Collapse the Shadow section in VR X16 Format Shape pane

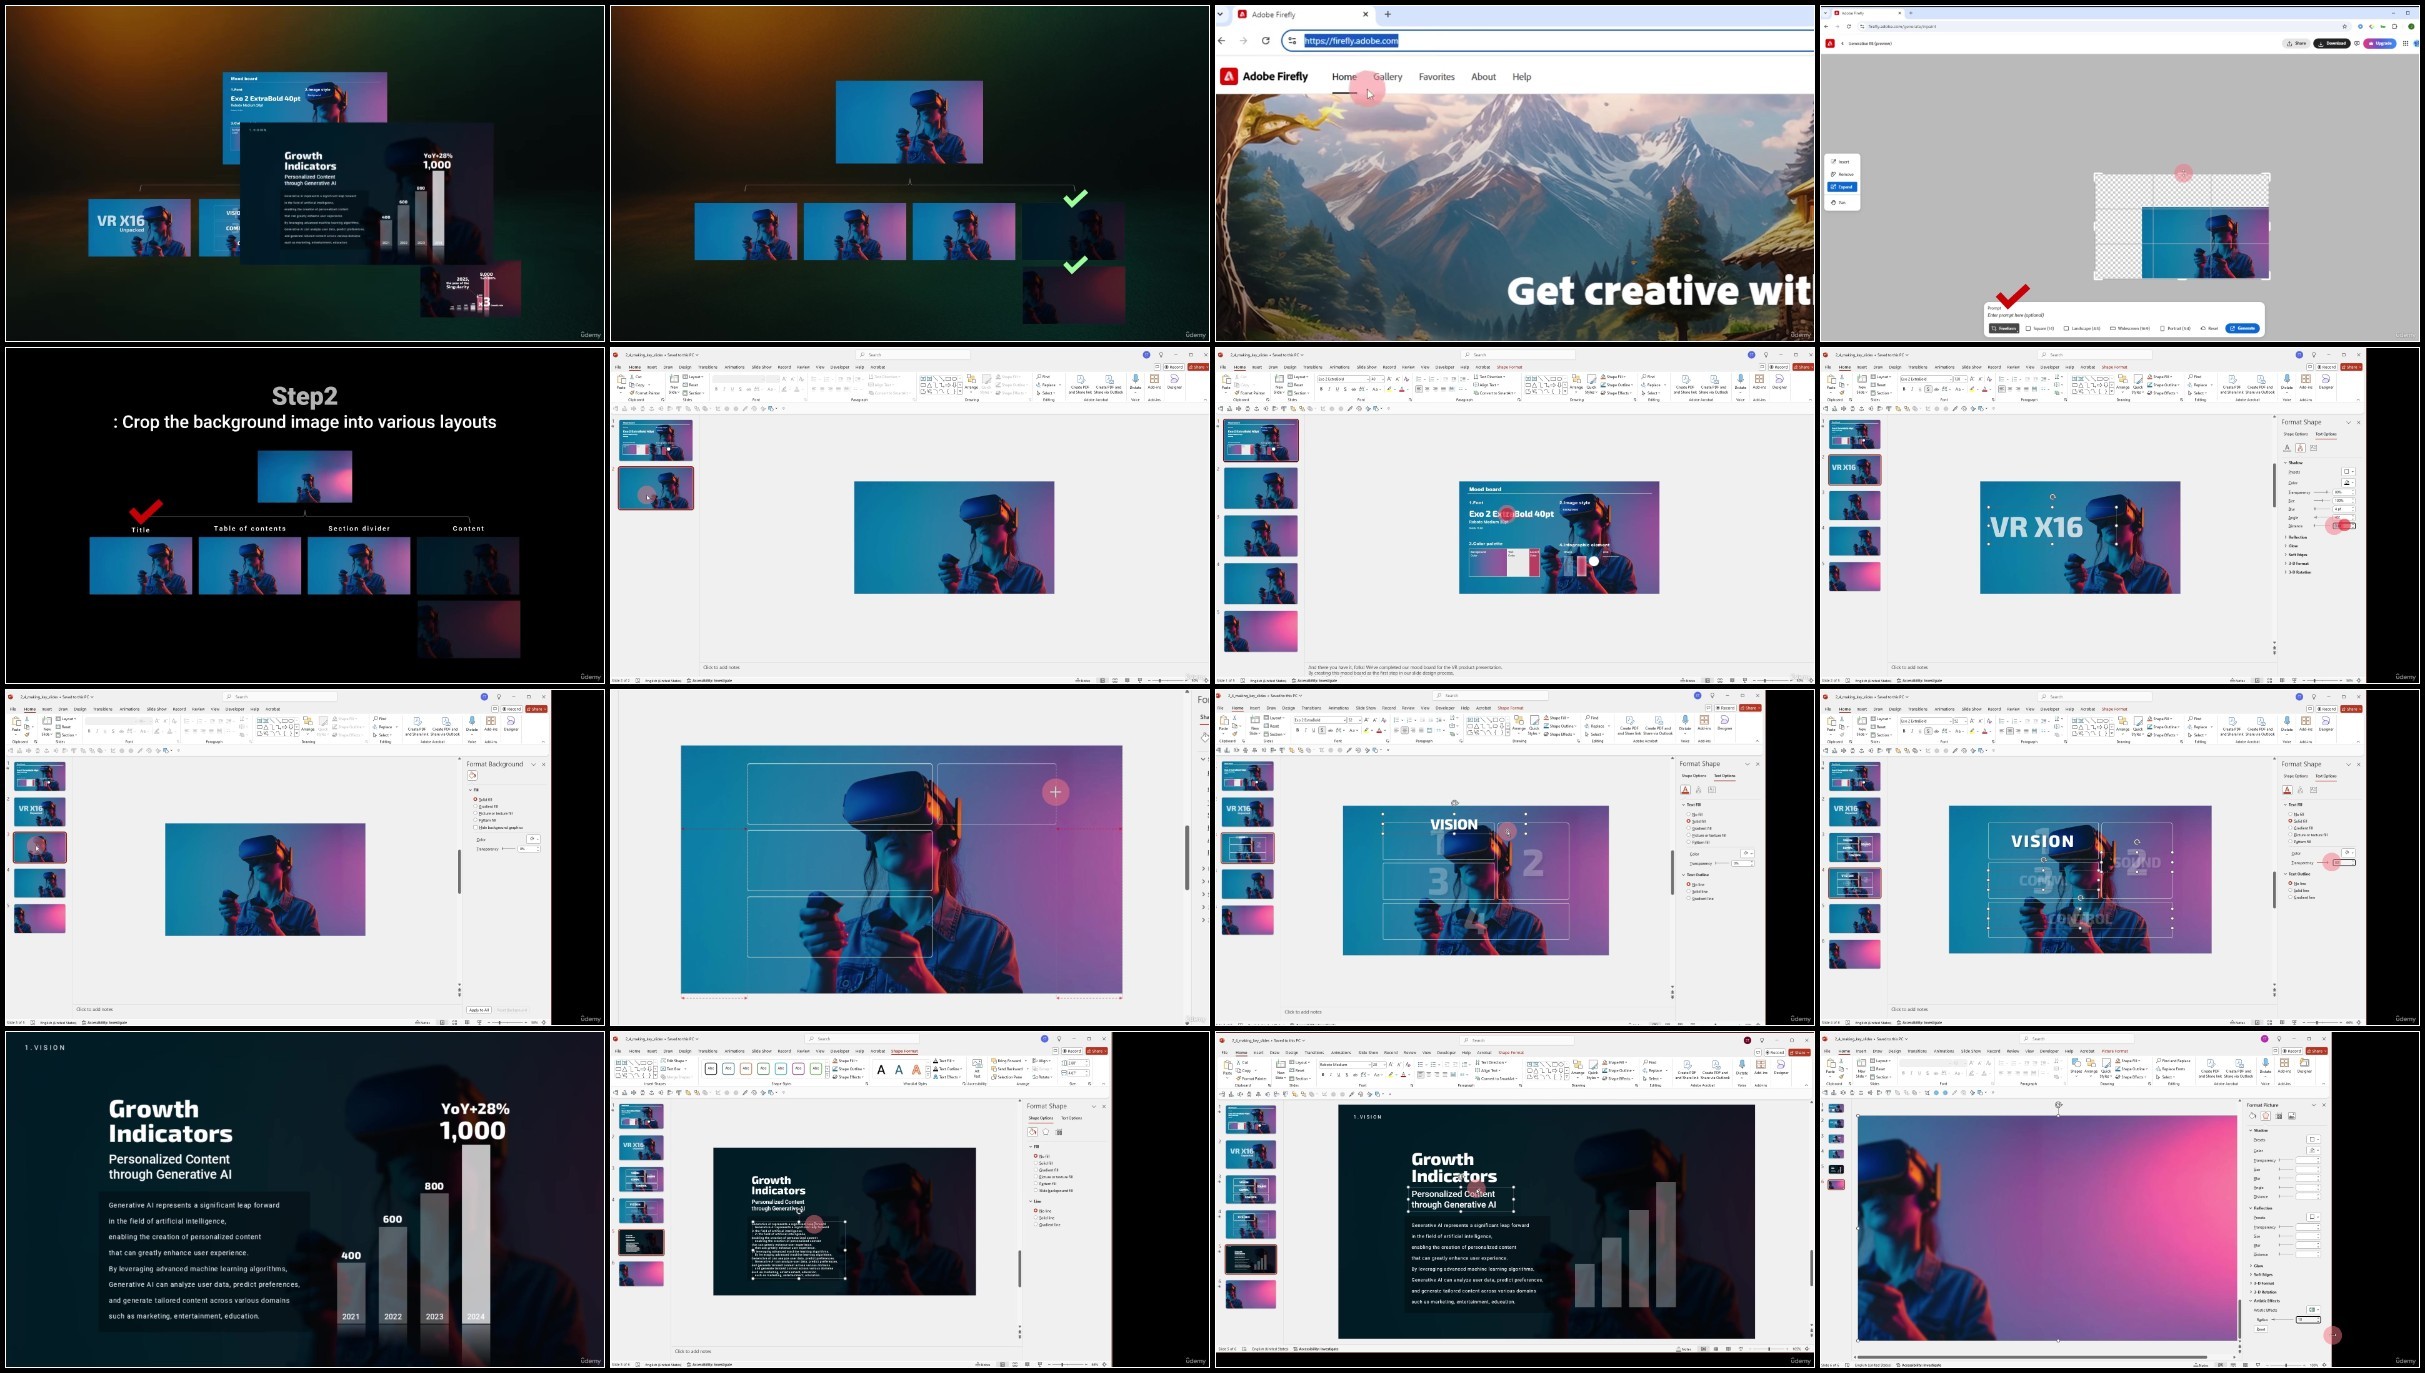point(2292,463)
